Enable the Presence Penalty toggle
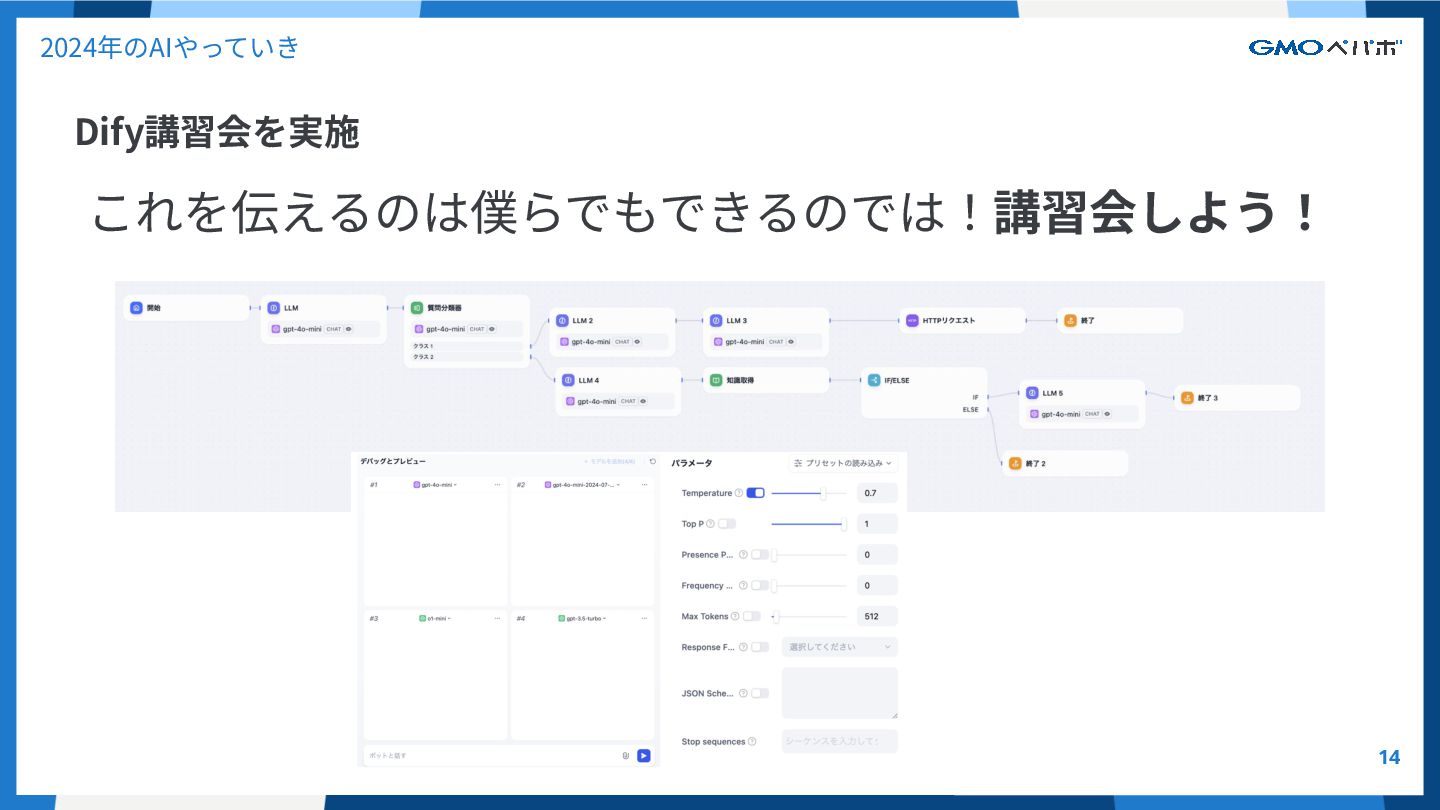The height and width of the screenshot is (810, 1440). click(760, 555)
